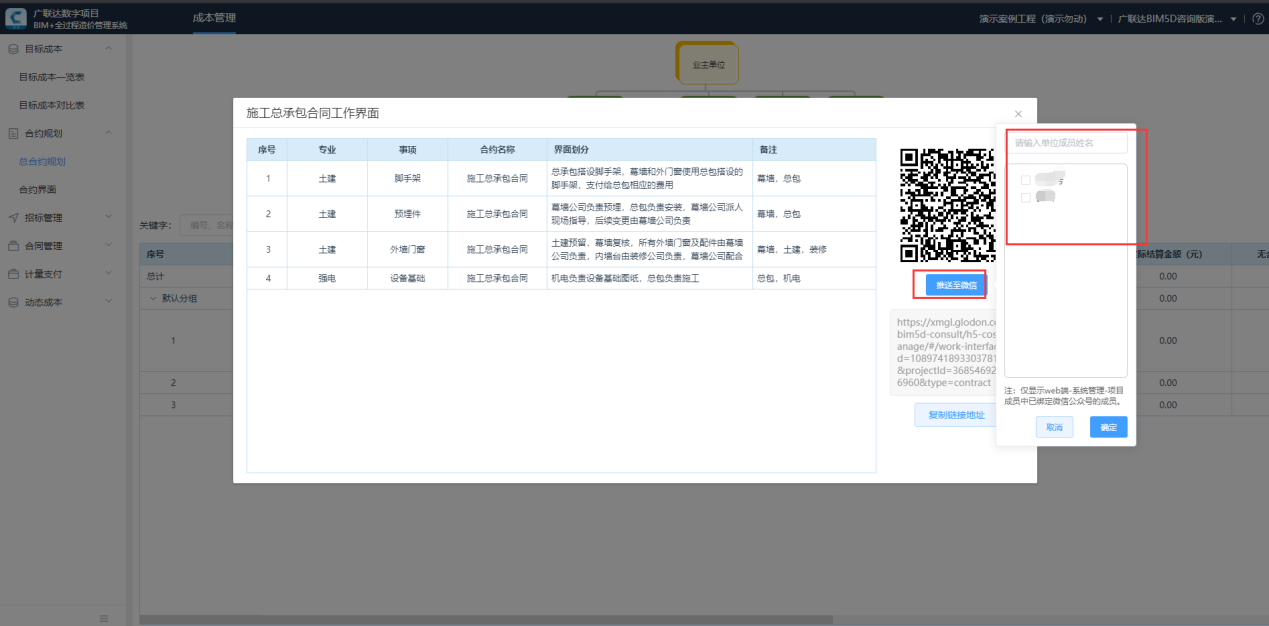Click the 设备基础 cell

(408, 278)
